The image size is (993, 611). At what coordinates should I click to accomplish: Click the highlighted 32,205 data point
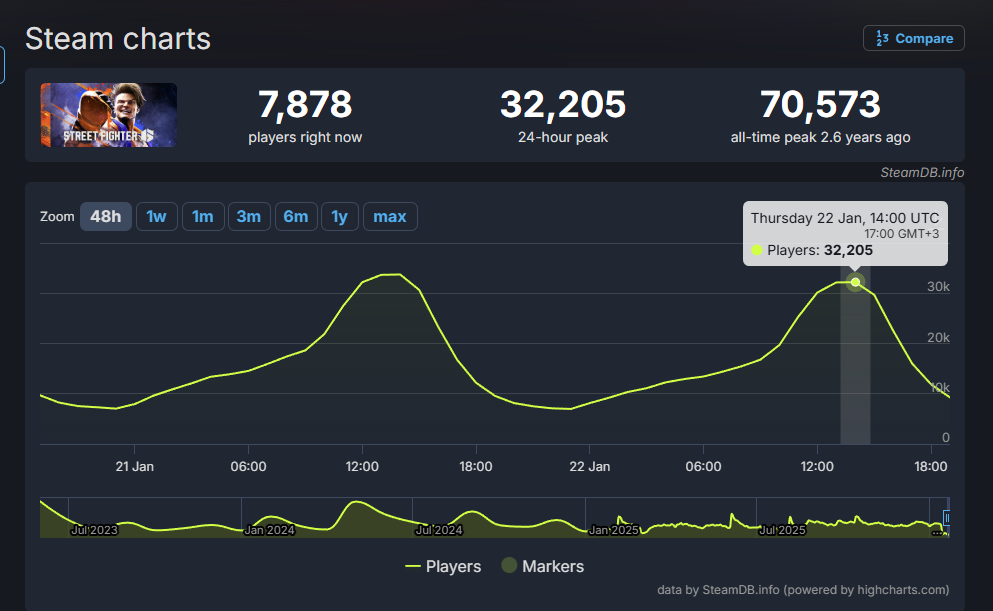pos(856,282)
